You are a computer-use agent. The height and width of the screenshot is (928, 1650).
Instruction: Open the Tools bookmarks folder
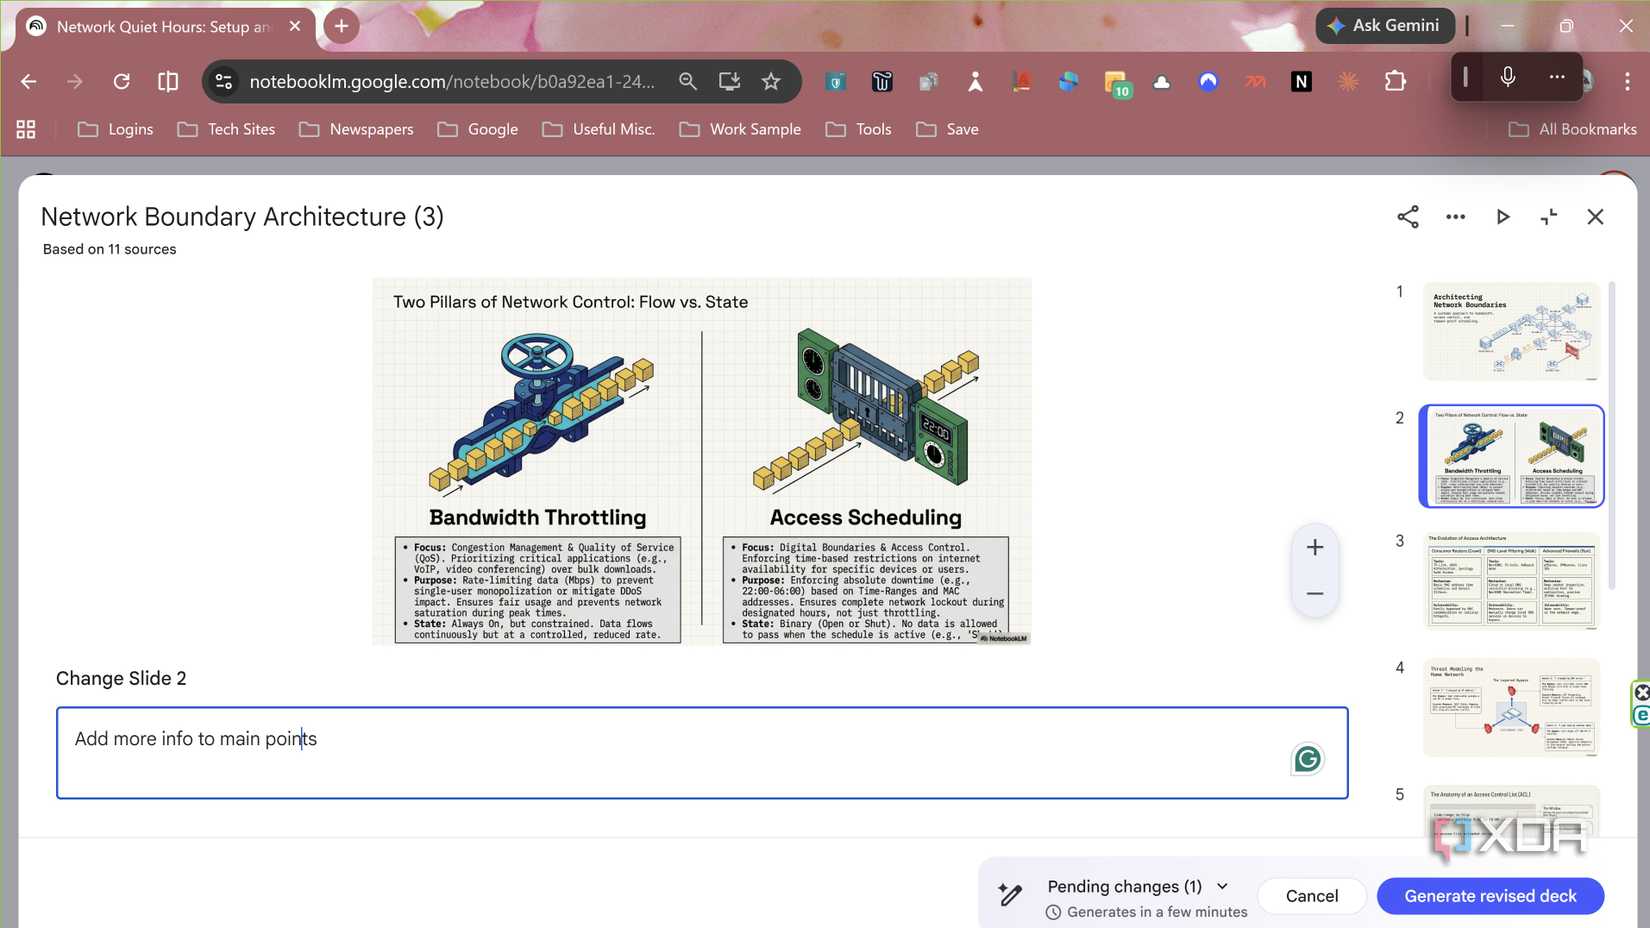858,129
